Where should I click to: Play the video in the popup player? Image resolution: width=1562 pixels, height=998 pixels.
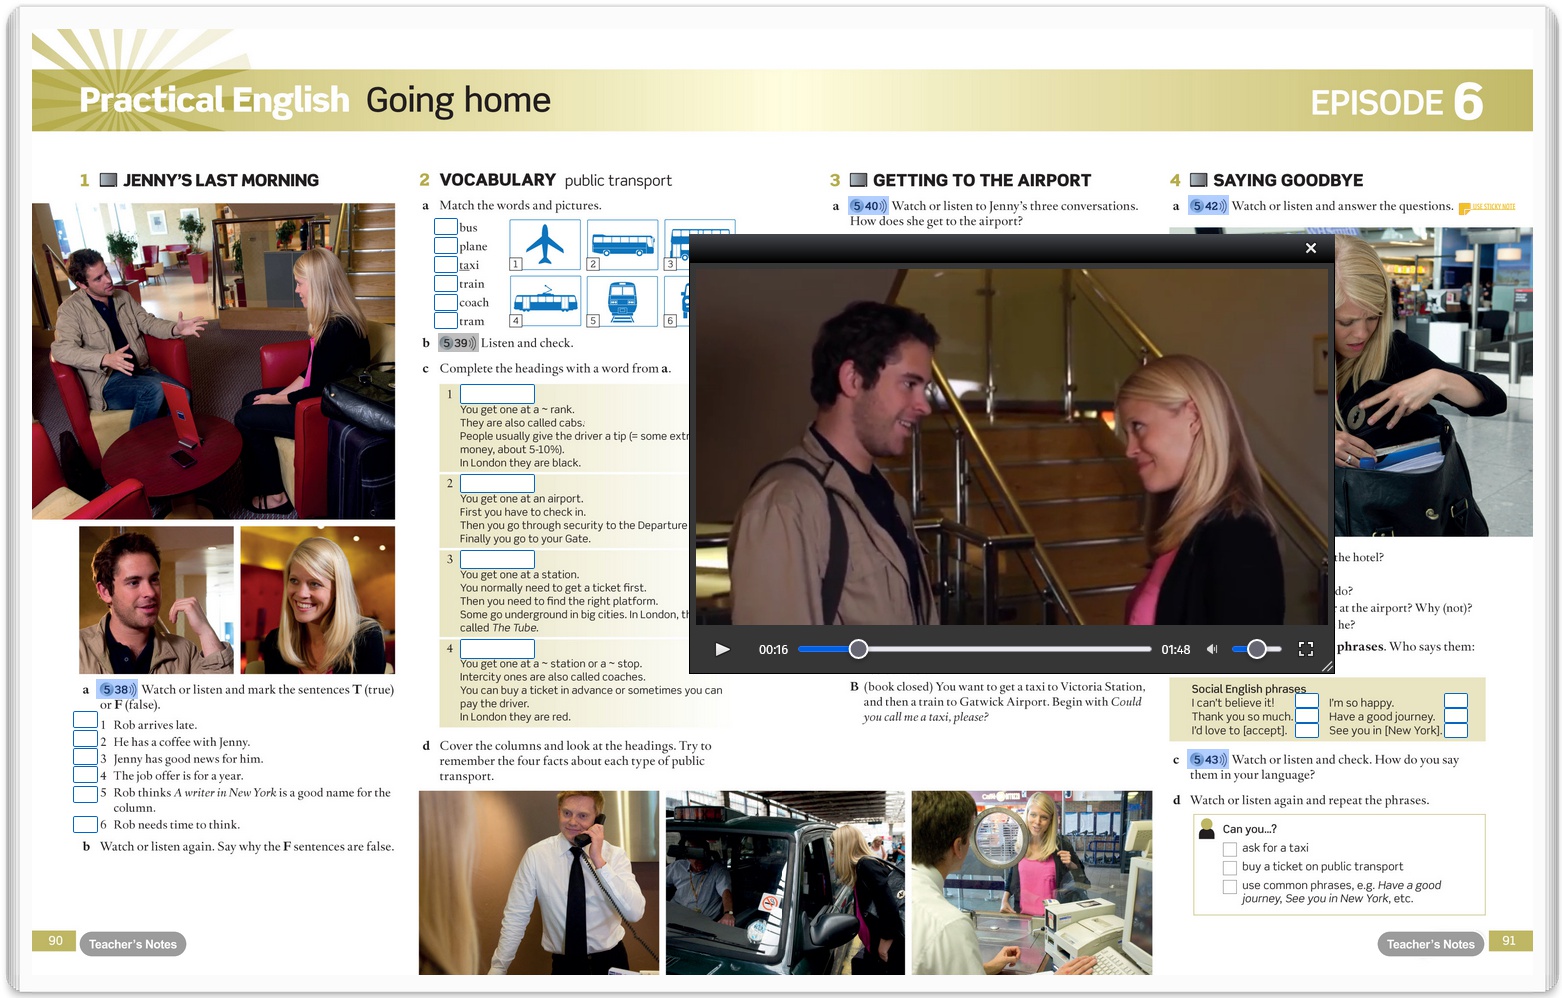(x=722, y=649)
